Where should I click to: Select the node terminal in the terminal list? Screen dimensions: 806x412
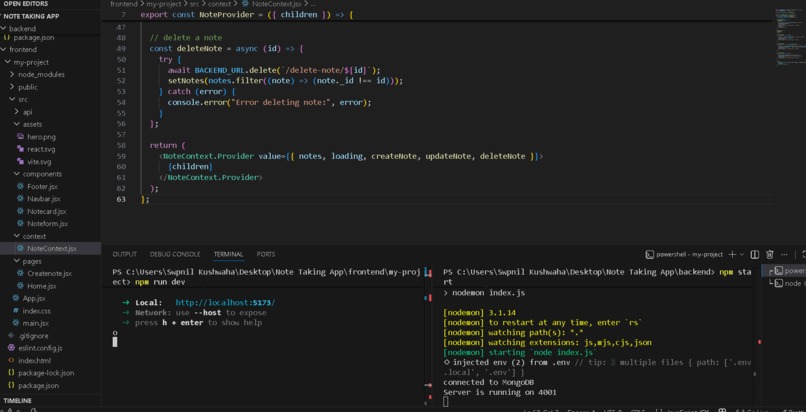point(786,283)
